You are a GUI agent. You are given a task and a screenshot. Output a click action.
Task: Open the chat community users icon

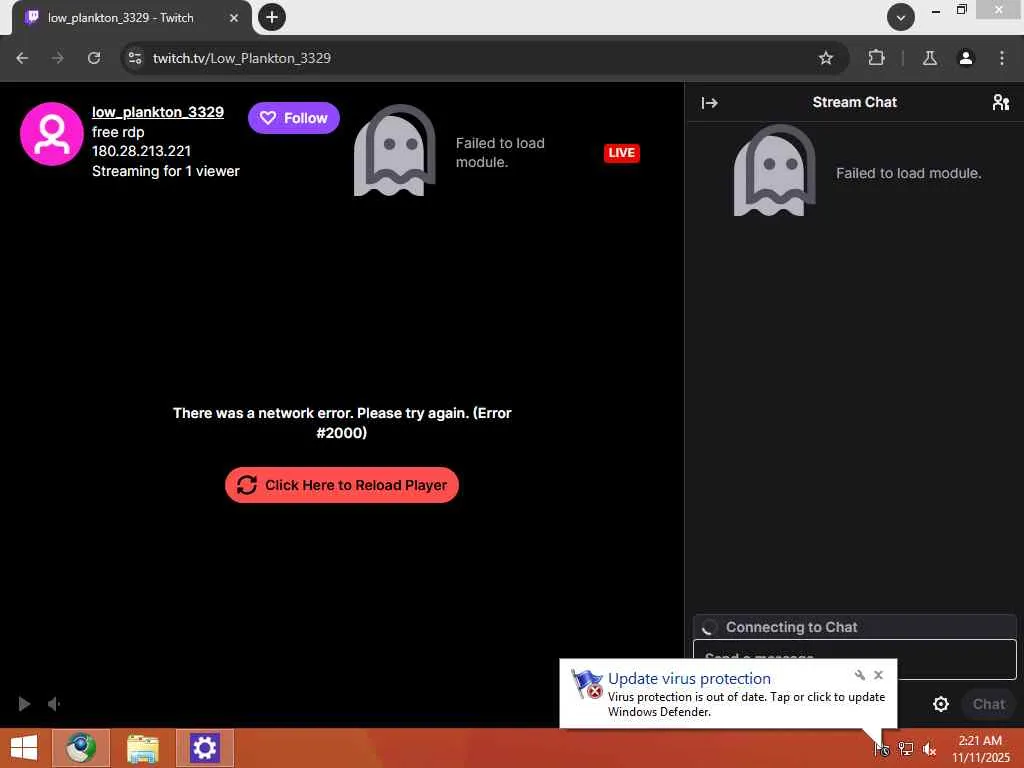point(1000,103)
